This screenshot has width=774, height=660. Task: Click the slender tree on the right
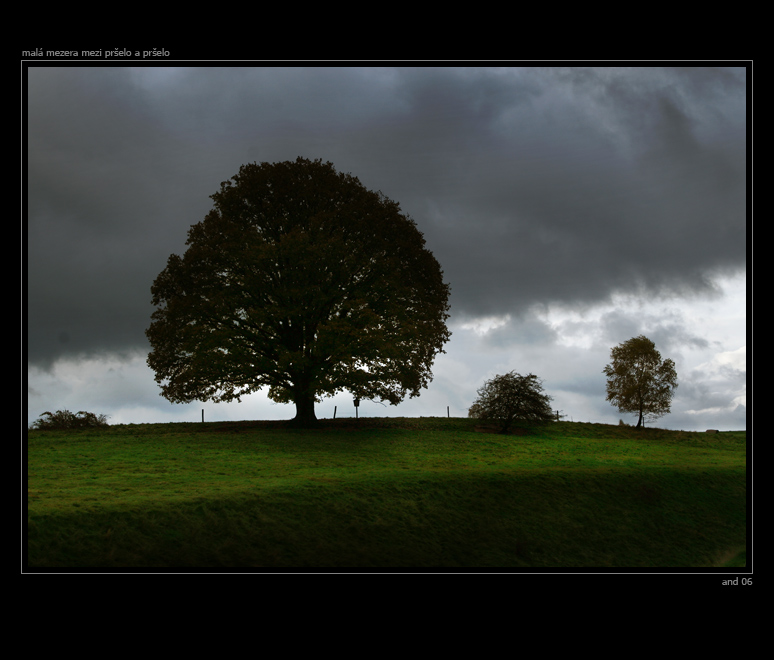[640, 380]
